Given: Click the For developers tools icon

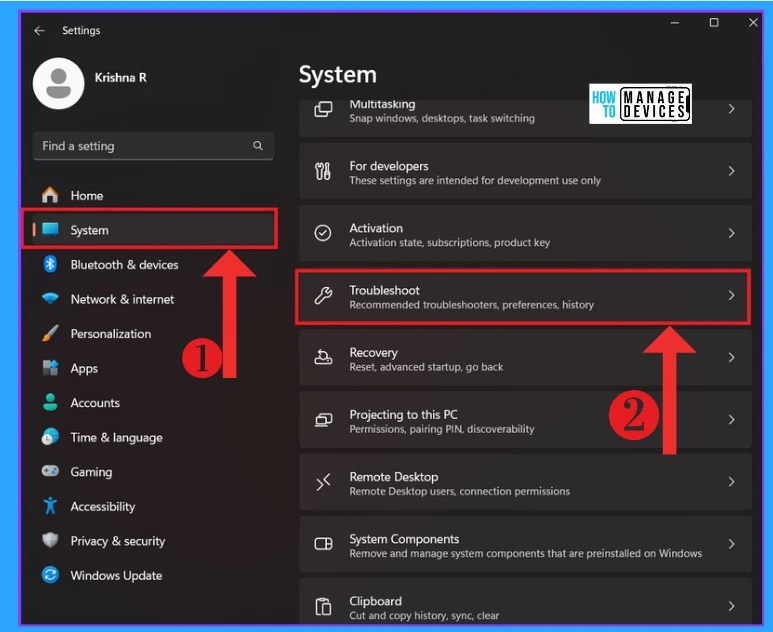Looking at the screenshot, I should pyautogui.click(x=323, y=172).
